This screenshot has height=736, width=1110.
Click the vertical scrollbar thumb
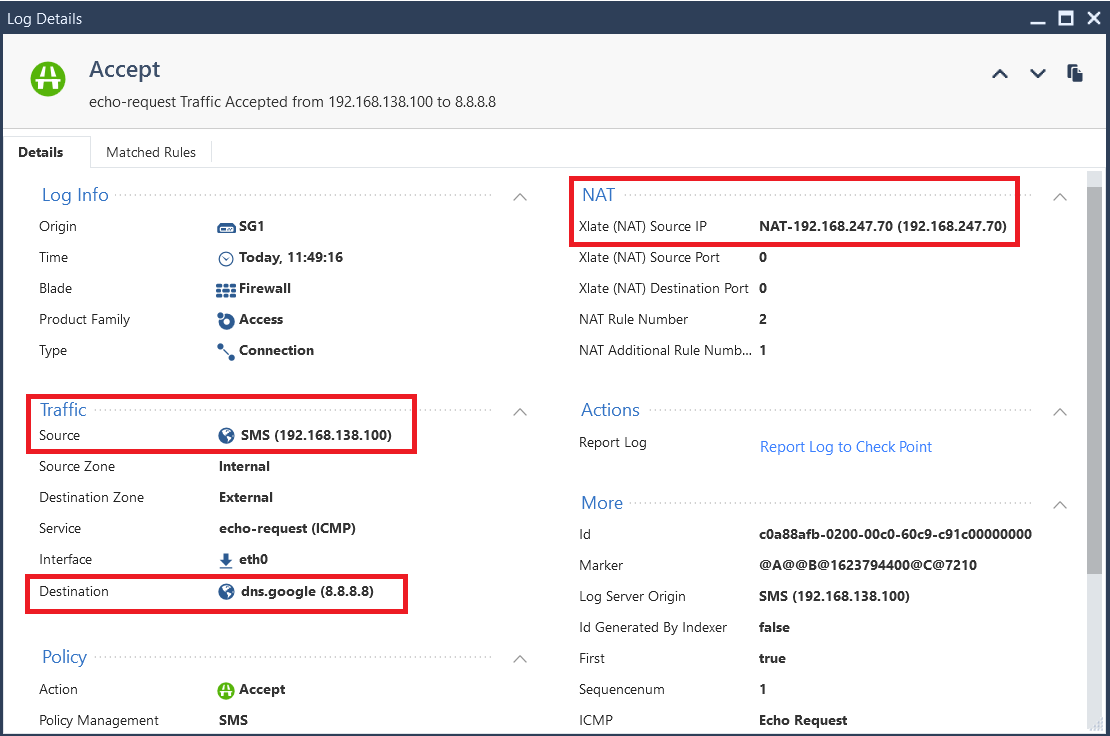1094,381
